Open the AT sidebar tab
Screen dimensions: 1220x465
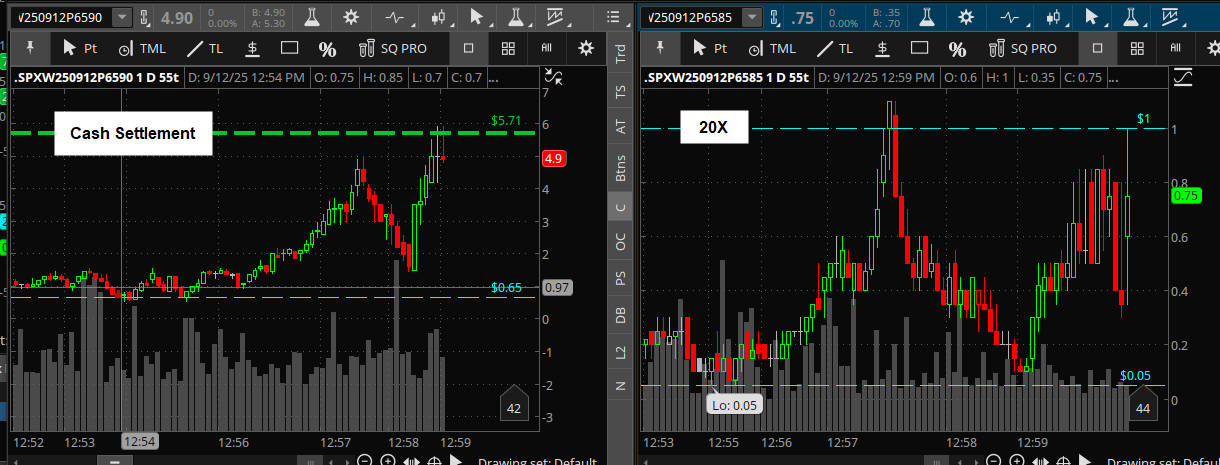point(621,127)
